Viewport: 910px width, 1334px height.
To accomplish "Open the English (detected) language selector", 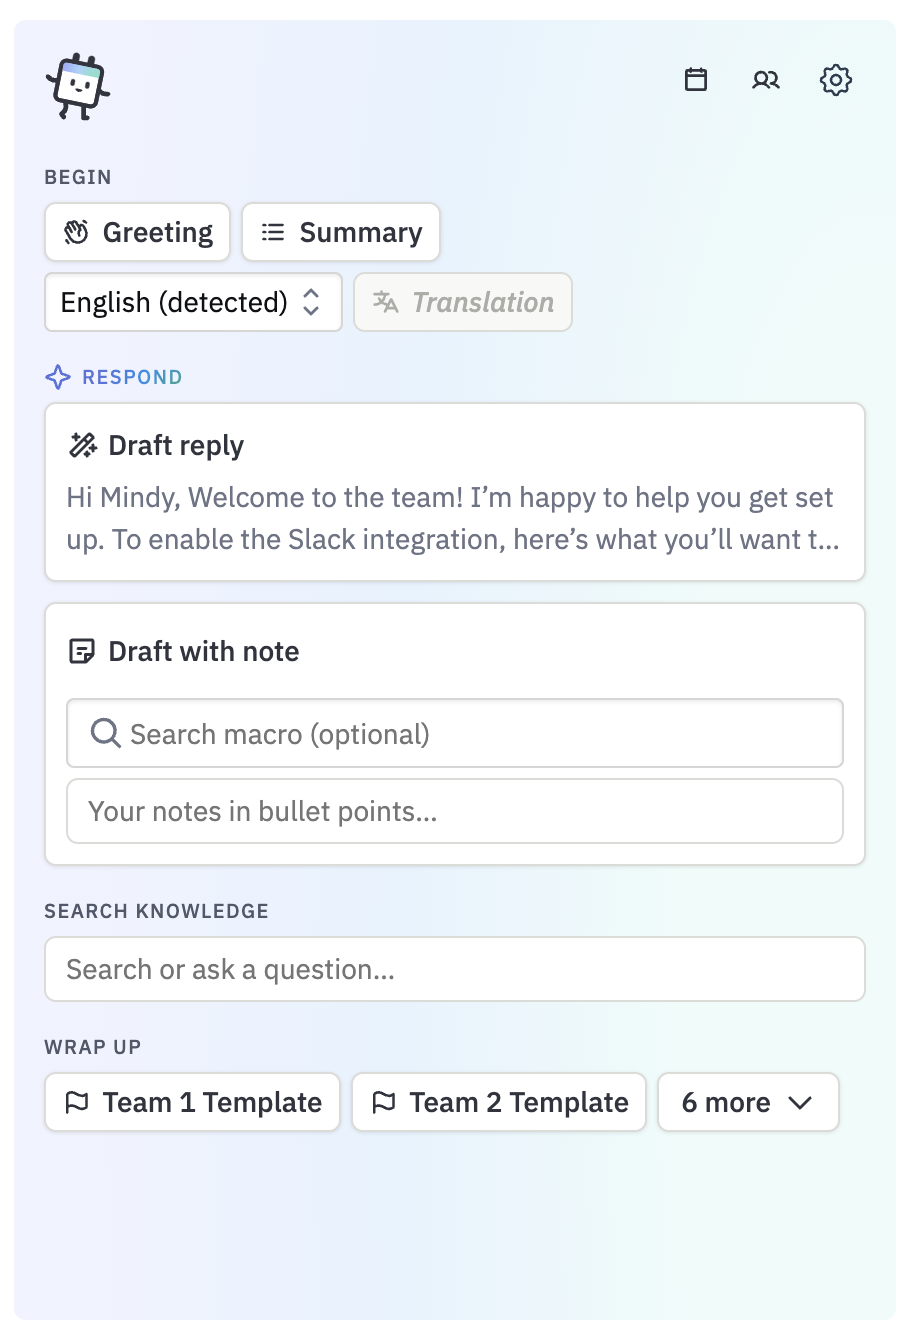I will tap(194, 302).
